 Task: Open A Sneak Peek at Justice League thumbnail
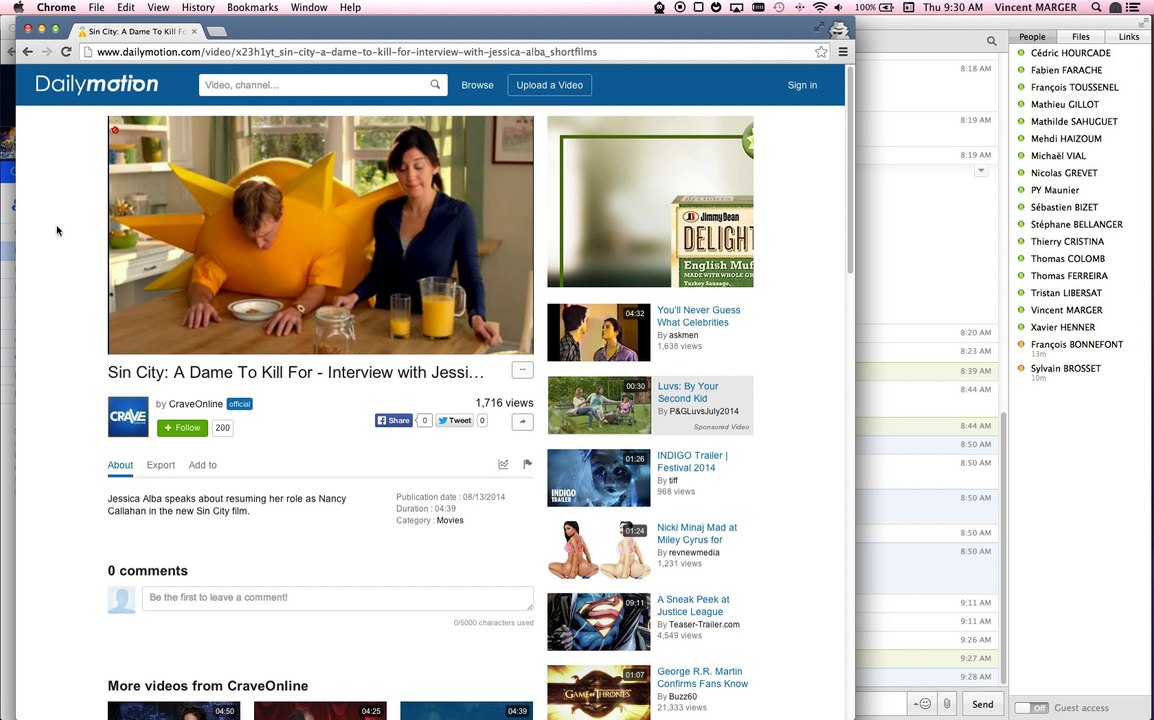(x=599, y=622)
